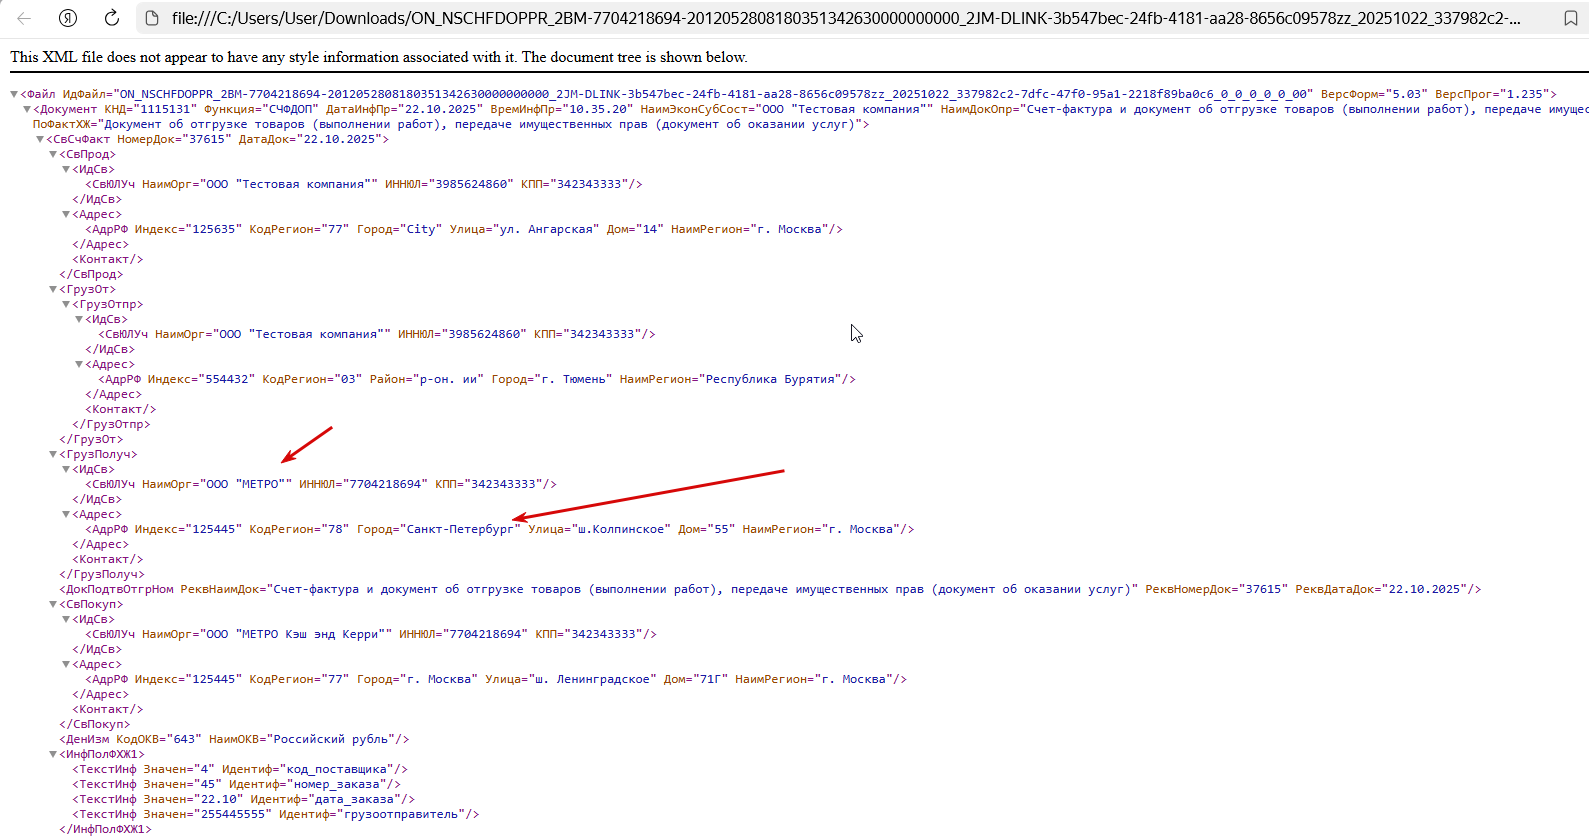Click РеквНомерДок="37615" attribute
This screenshot has height=838, width=1589.
point(1216,589)
